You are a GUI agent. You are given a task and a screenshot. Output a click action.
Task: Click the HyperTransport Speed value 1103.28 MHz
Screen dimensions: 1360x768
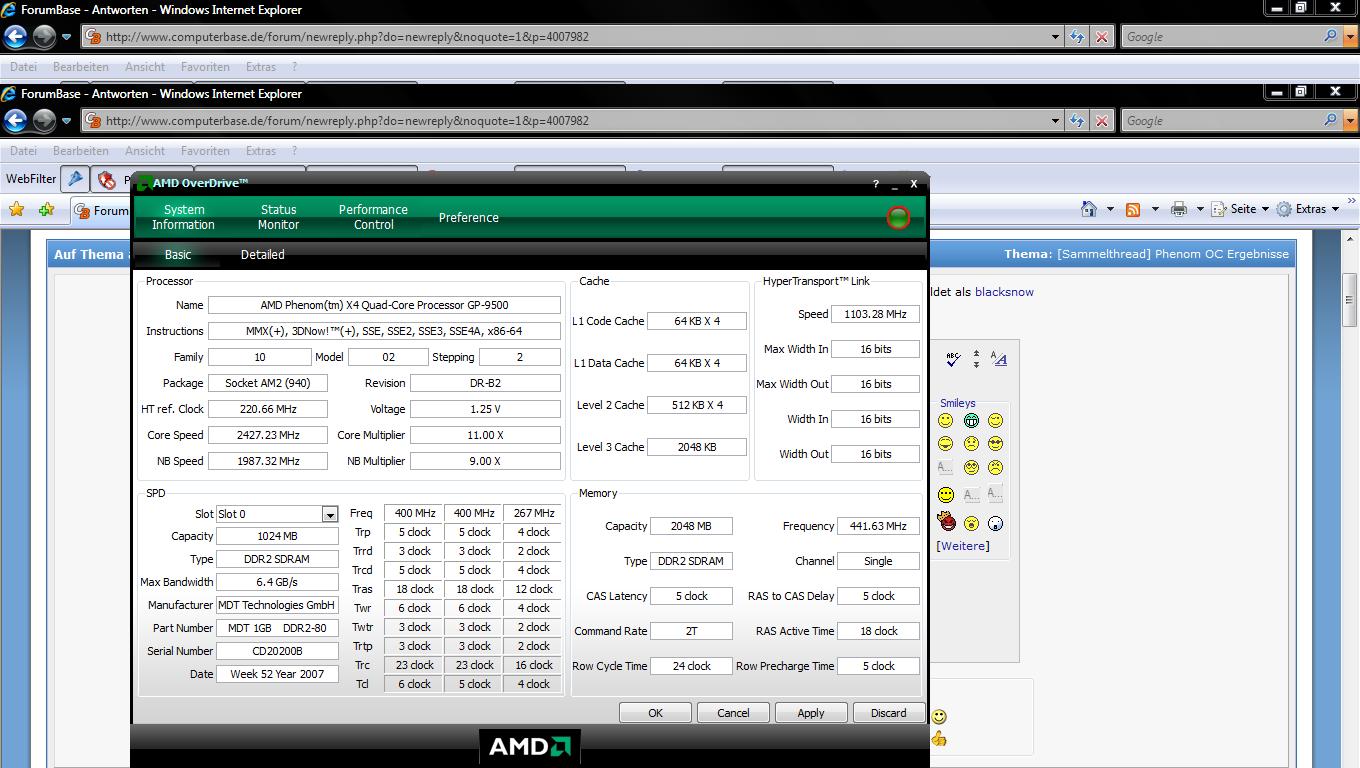[875, 314]
